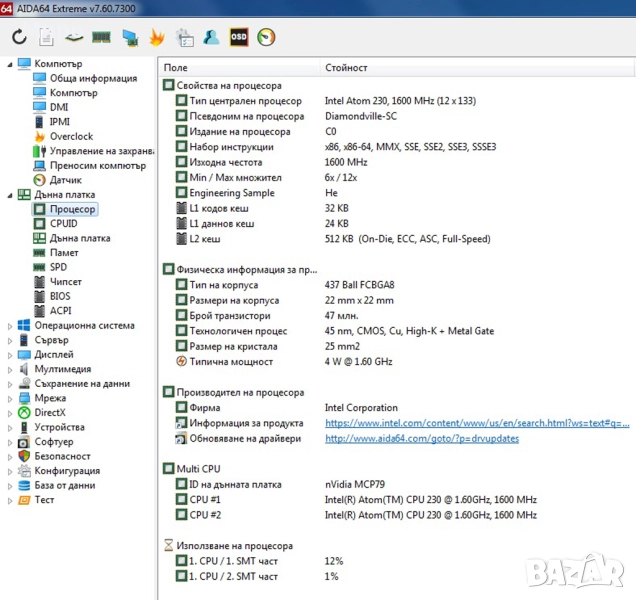Start the flame stability test icon

[x=156, y=38]
